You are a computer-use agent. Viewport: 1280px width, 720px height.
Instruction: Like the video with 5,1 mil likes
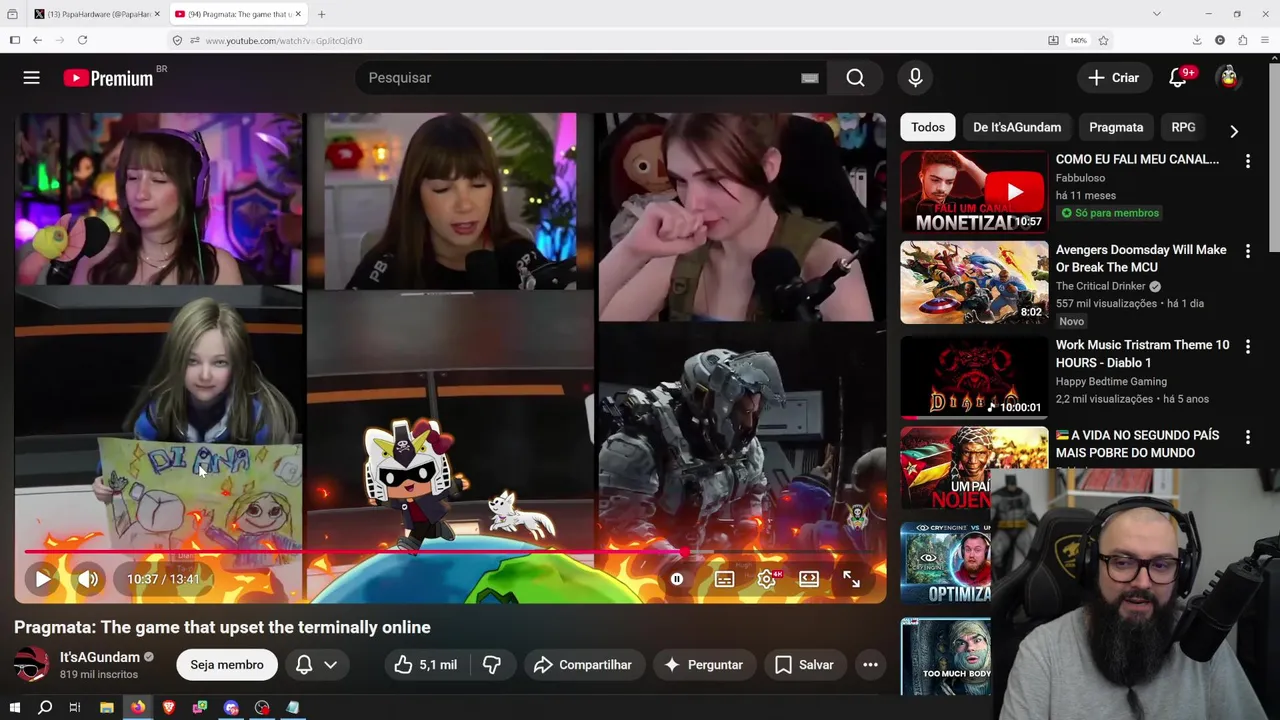[425, 665]
